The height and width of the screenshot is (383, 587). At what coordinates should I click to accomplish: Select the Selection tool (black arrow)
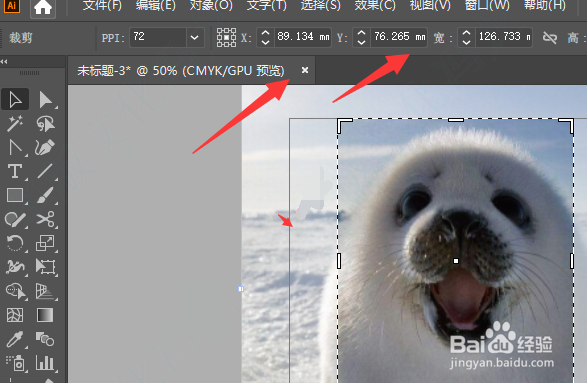(15, 100)
